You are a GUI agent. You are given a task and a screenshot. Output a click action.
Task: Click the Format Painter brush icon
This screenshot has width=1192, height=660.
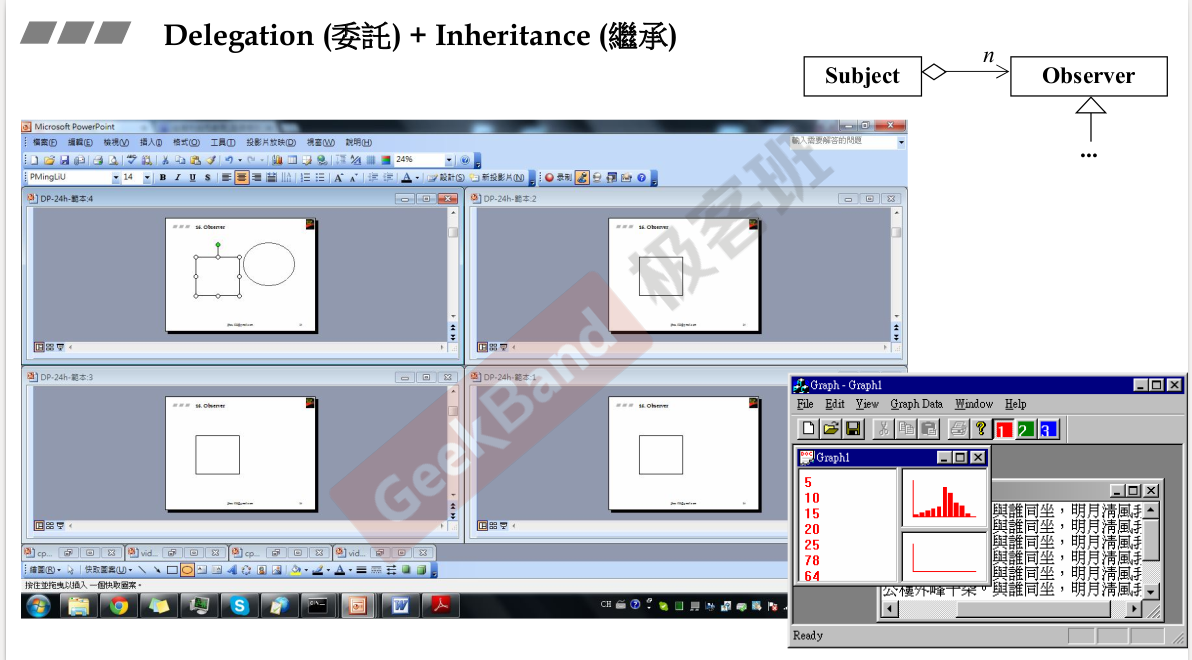point(211,160)
